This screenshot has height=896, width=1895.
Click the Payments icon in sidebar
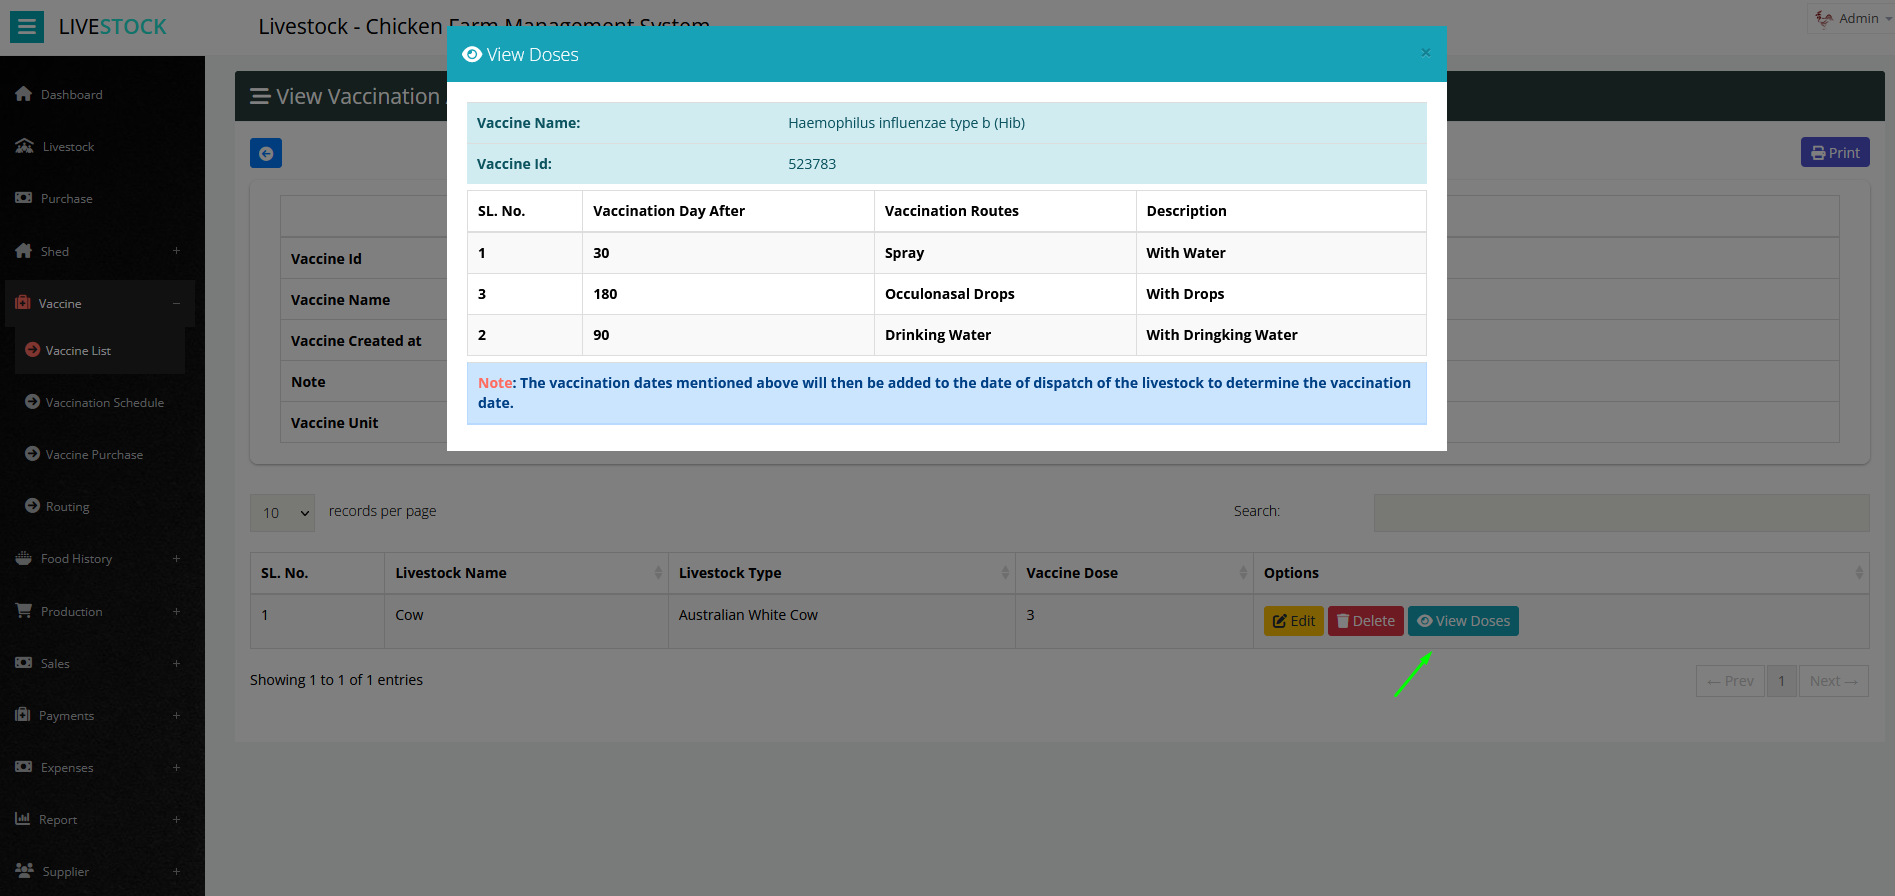[23, 715]
